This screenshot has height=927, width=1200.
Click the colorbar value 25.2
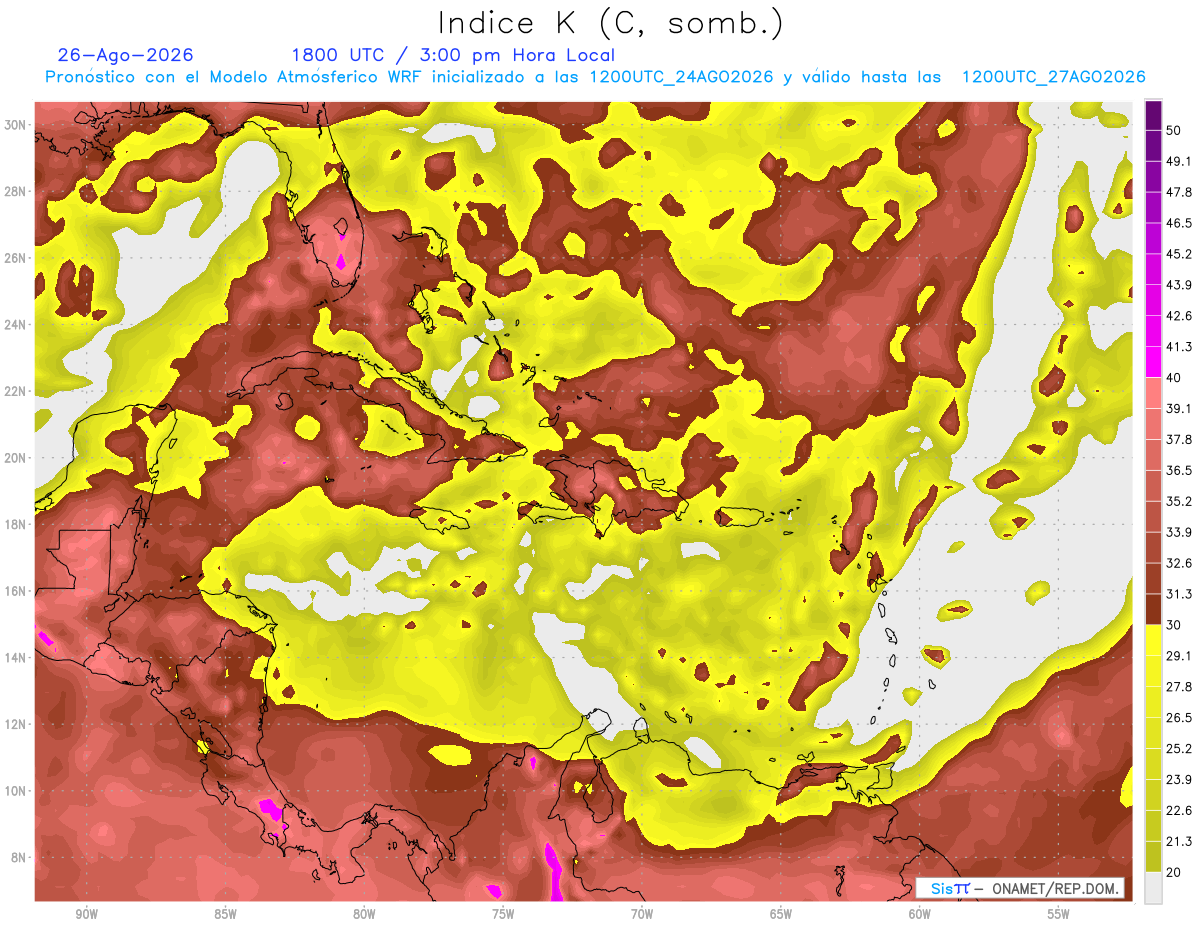coord(1179,749)
